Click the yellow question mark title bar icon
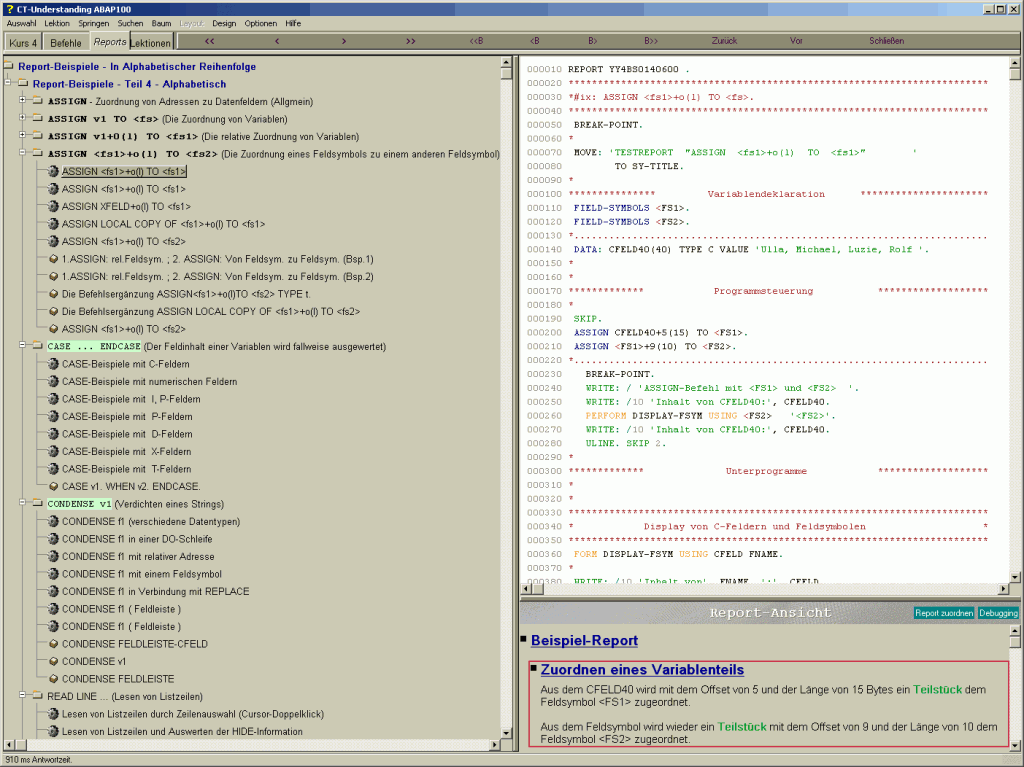 pos(8,7)
